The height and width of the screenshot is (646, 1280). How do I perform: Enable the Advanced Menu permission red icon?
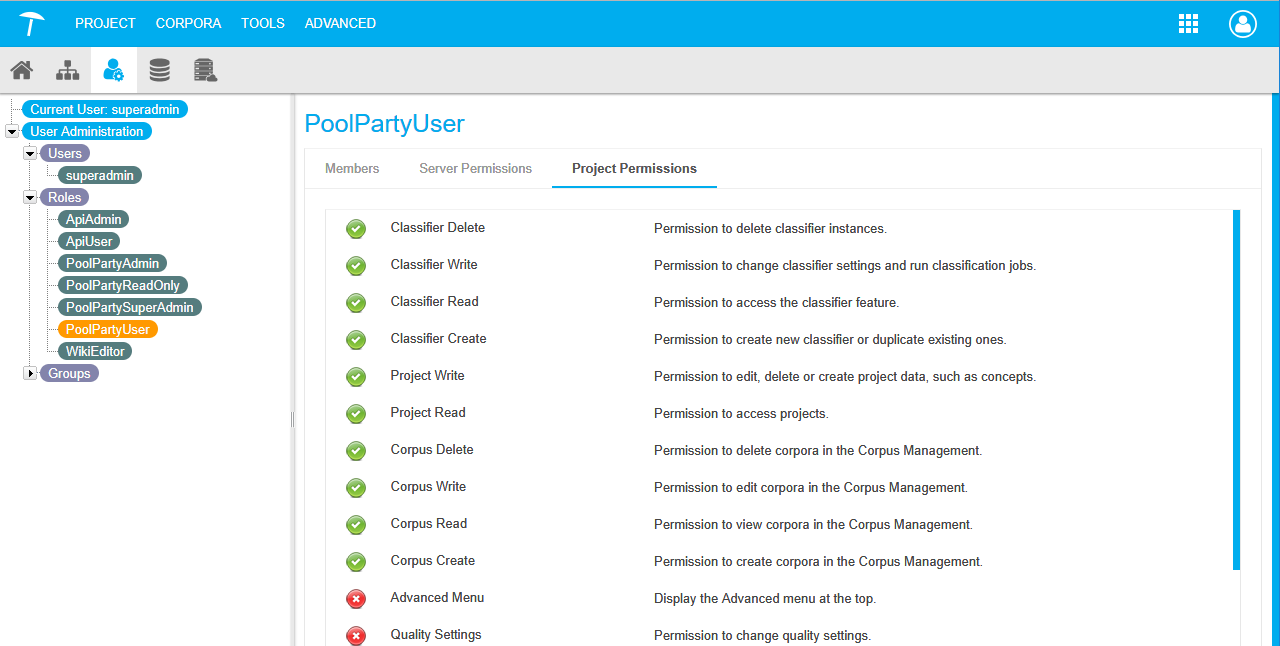coord(356,599)
